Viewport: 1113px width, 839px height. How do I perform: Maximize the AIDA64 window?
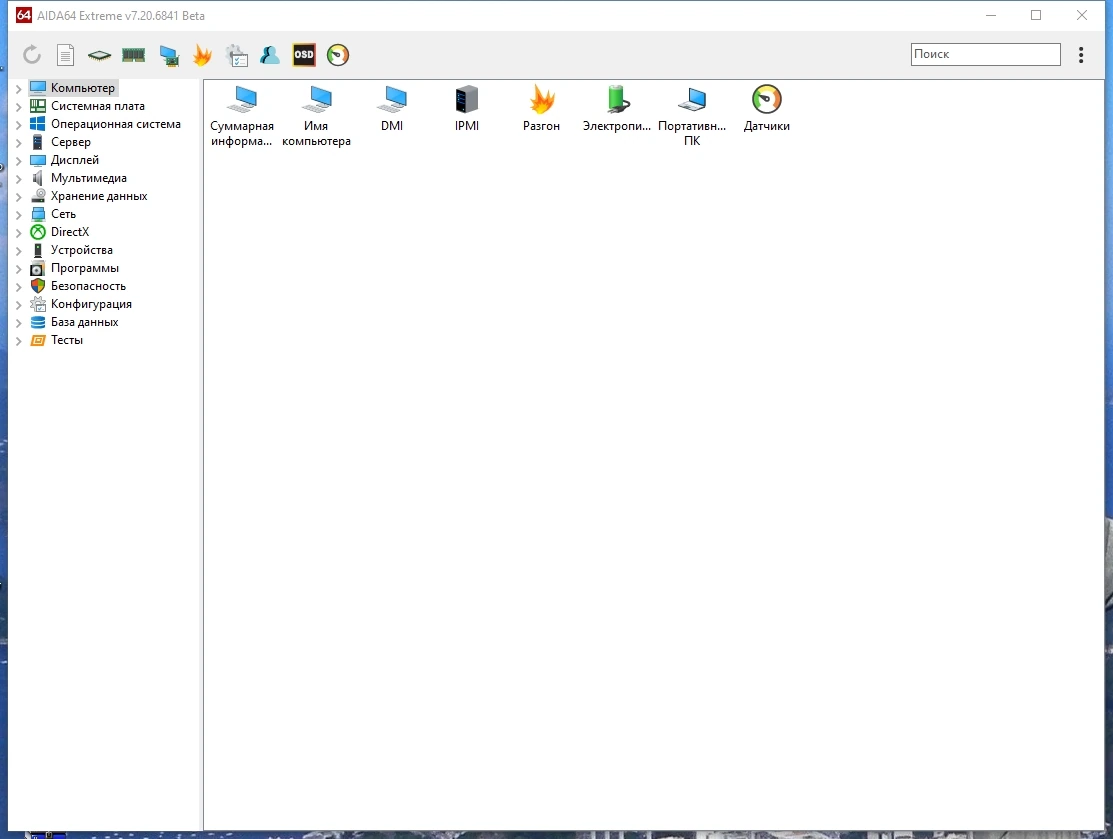point(1036,15)
